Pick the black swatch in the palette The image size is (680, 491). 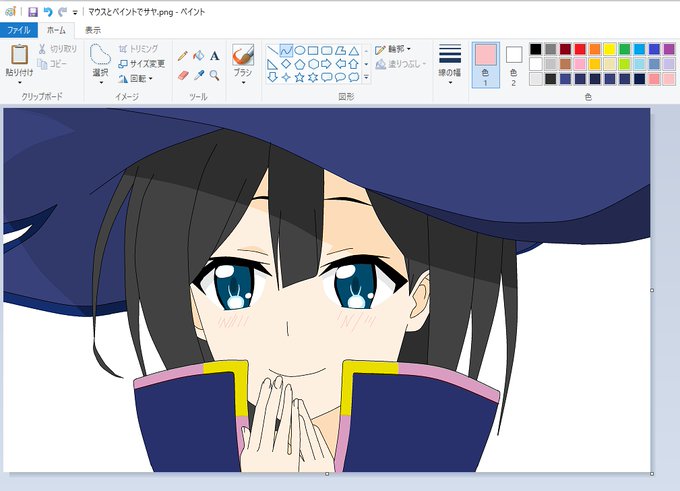point(536,49)
